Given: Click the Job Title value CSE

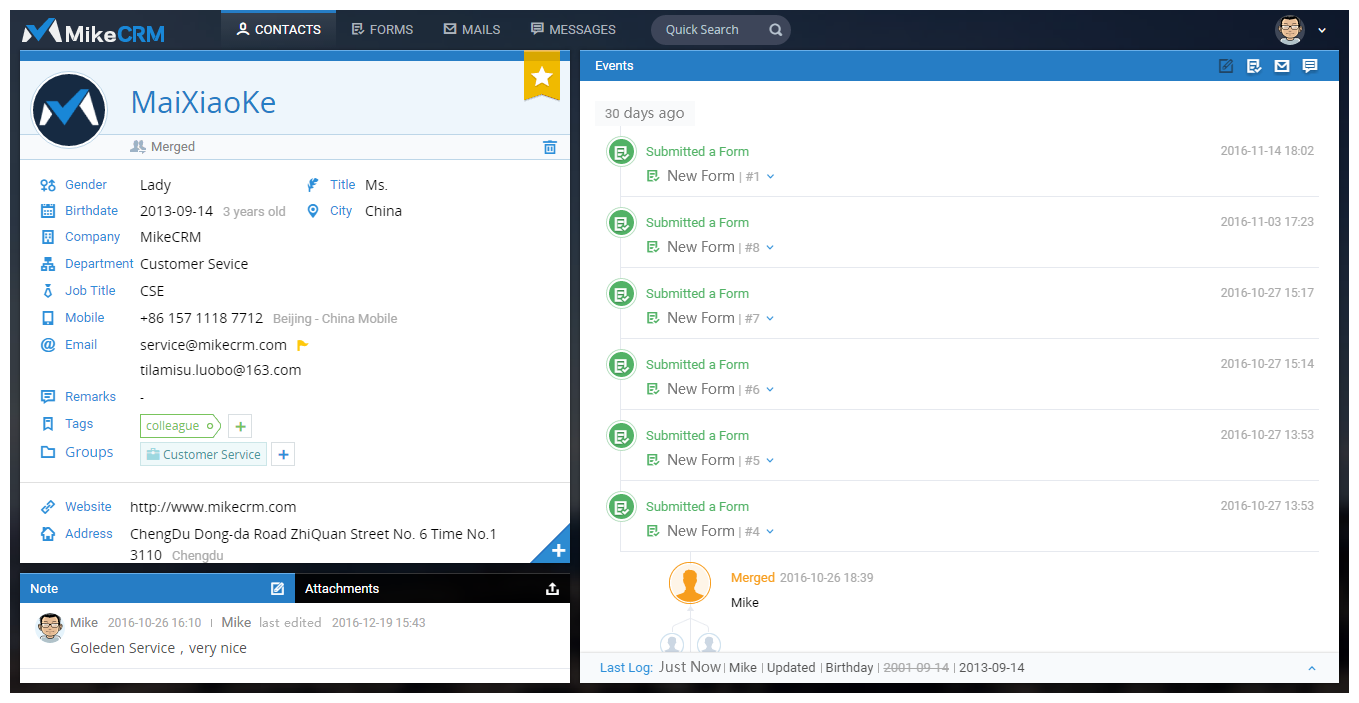Looking at the screenshot, I should [152, 291].
